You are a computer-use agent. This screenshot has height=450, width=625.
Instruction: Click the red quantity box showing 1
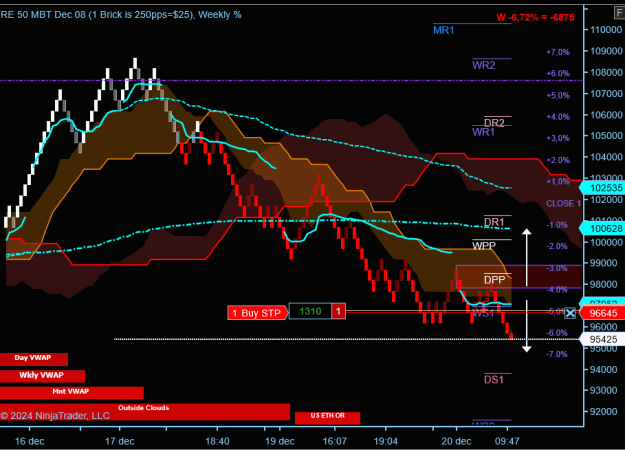(x=338, y=311)
